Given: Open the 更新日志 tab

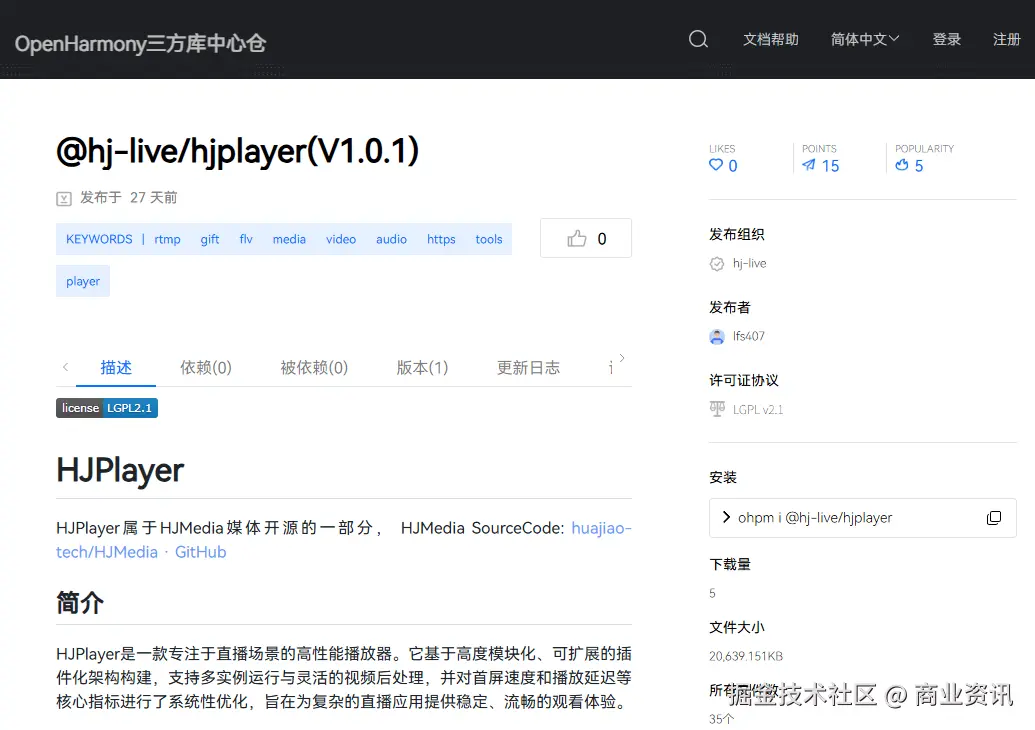Looking at the screenshot, I should pos(528,368).
